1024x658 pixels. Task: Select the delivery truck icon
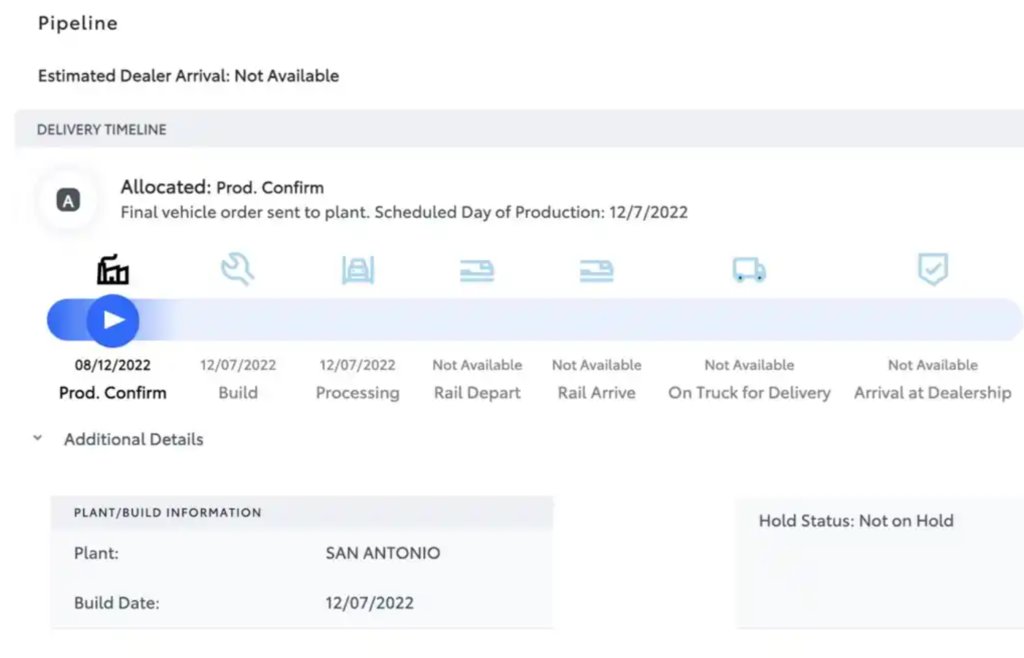[749, 270]
